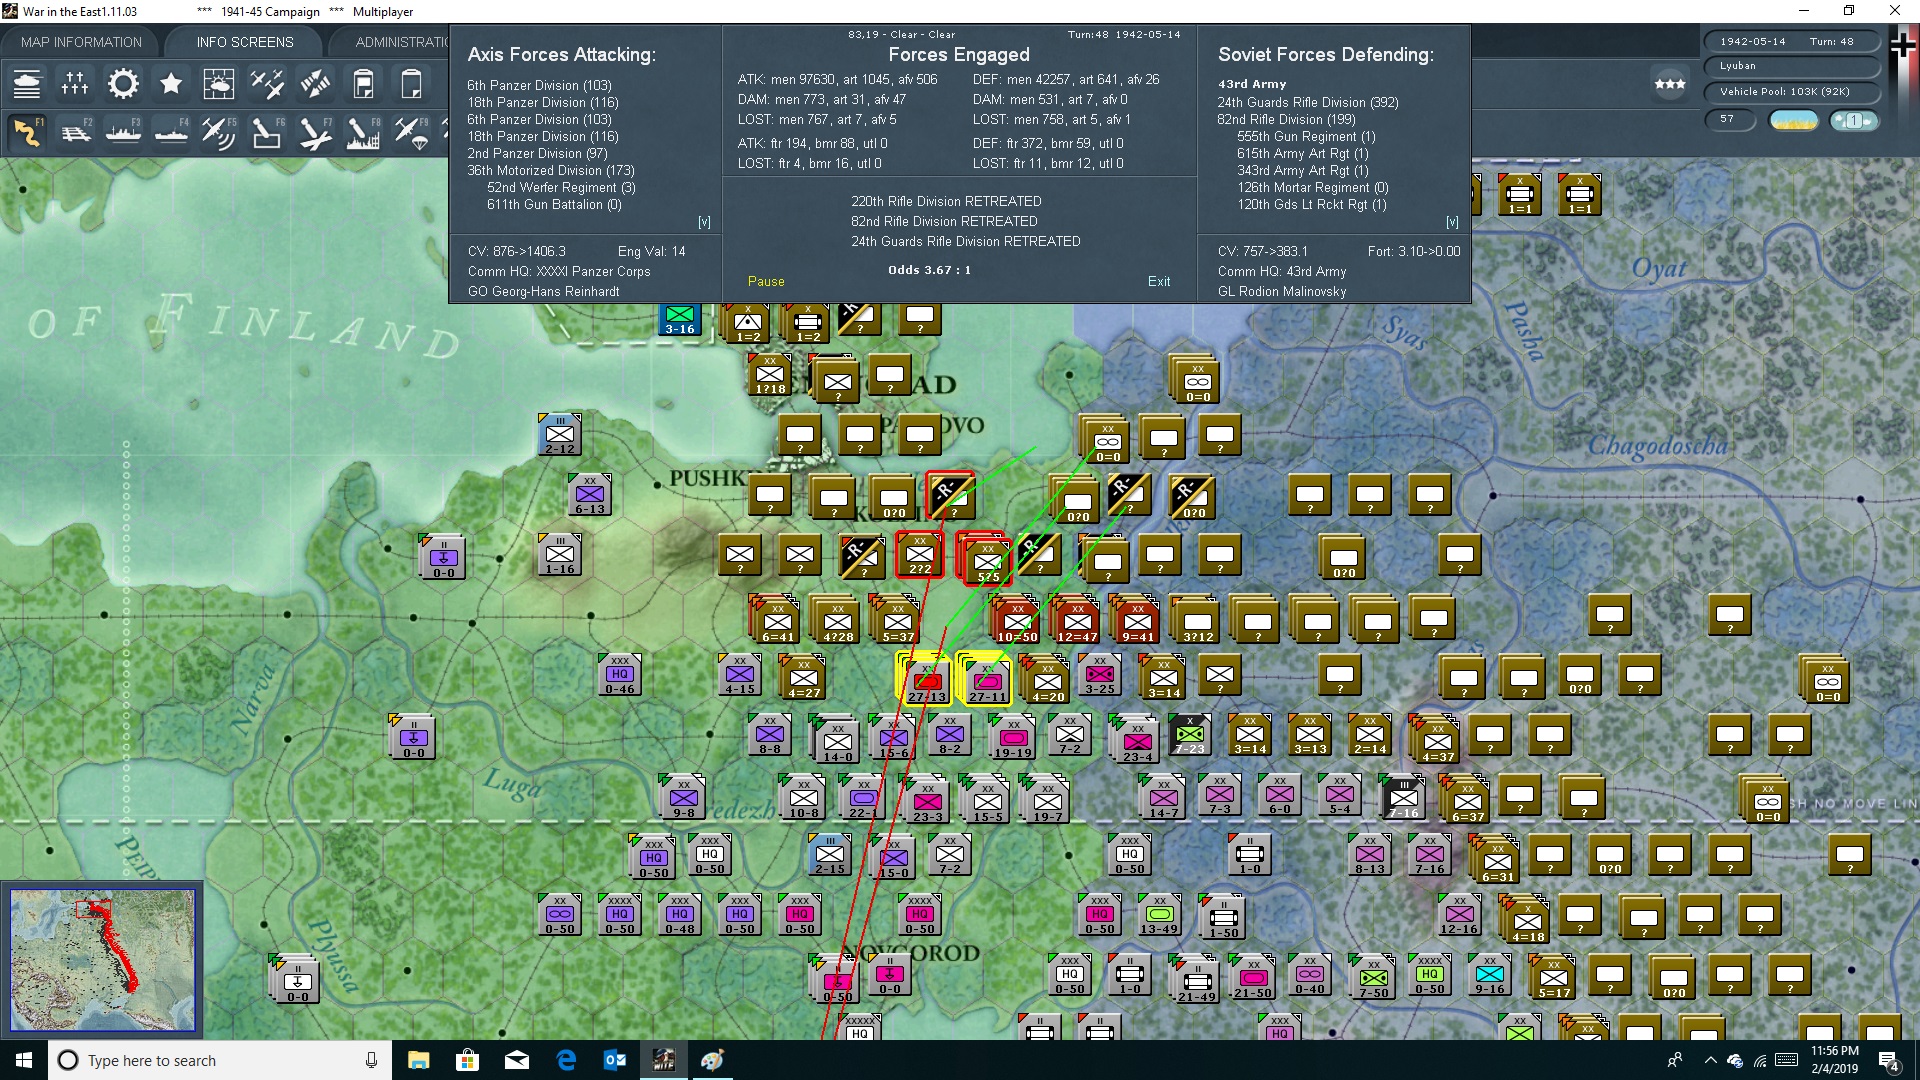Expand Soviet defending forces list arrow
Viewport: 1920px width, 1080px height.
click(x=1452, y=222)
